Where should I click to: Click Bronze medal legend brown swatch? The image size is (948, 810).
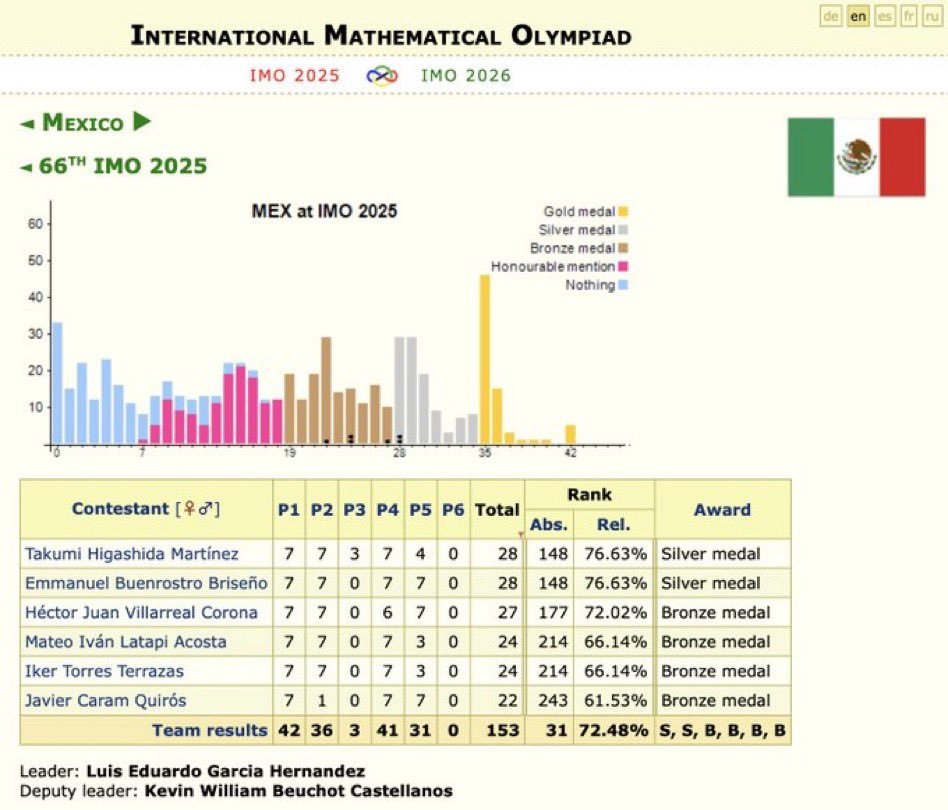623,248
